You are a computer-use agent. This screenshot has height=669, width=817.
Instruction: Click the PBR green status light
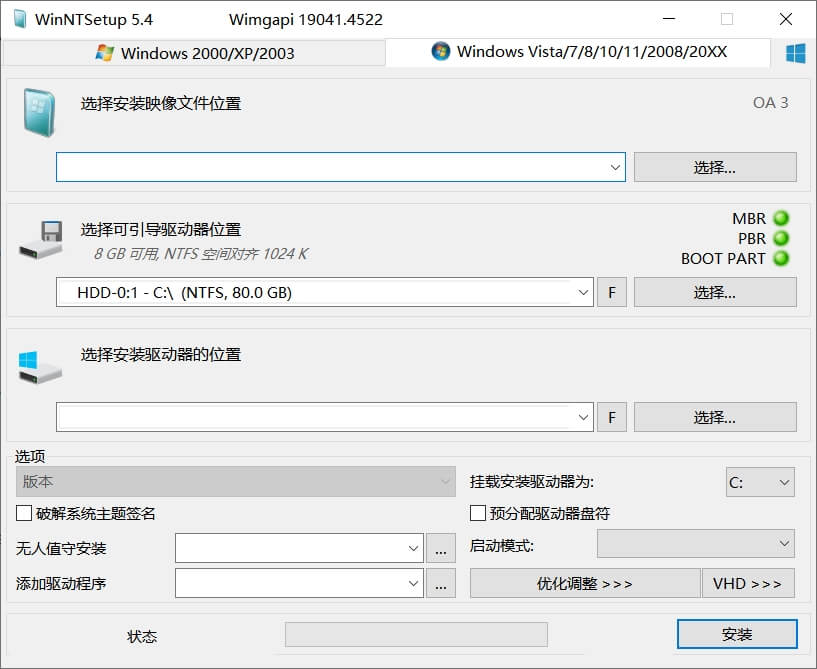[781, 238]
